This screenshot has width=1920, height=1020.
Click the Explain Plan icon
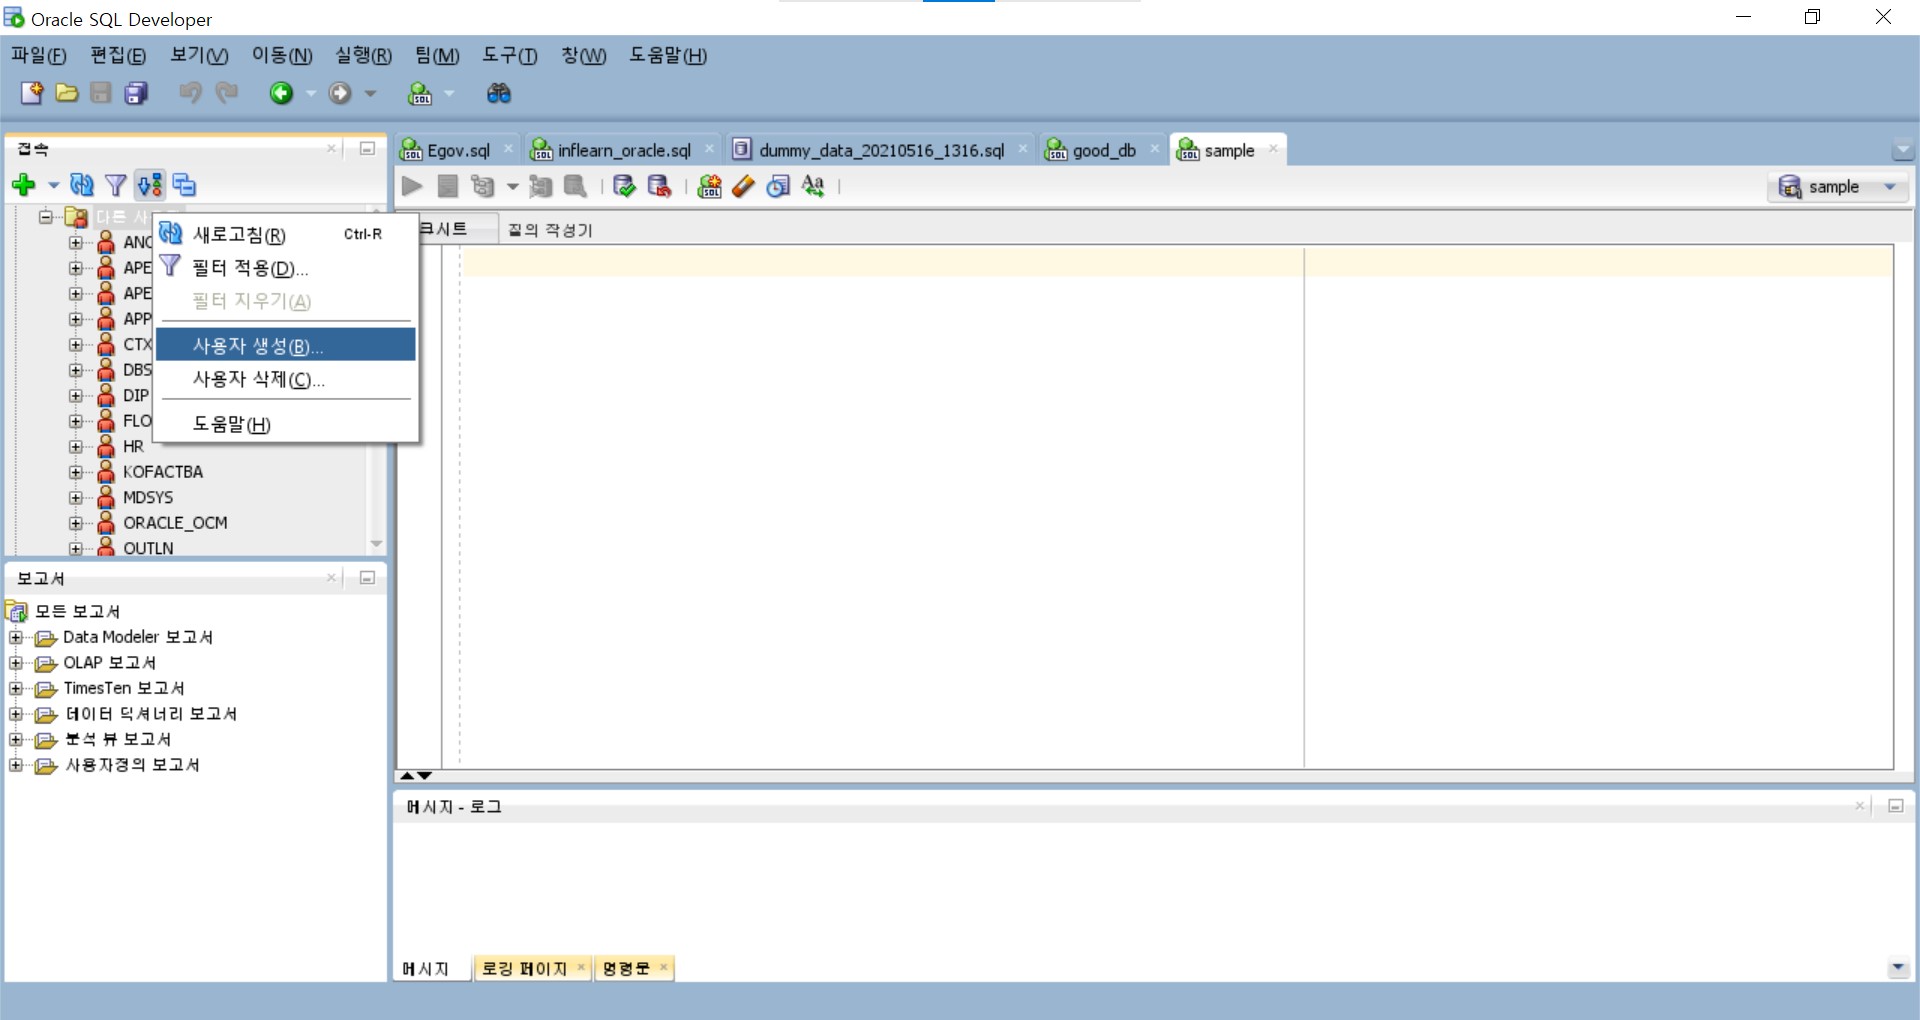(483, 186)
